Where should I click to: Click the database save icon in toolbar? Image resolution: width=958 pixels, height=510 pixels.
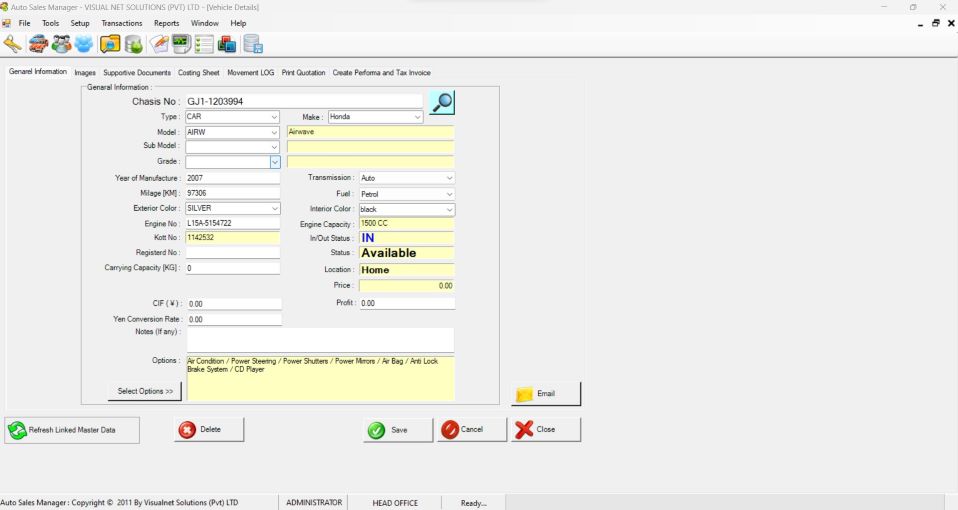(253, 44)
